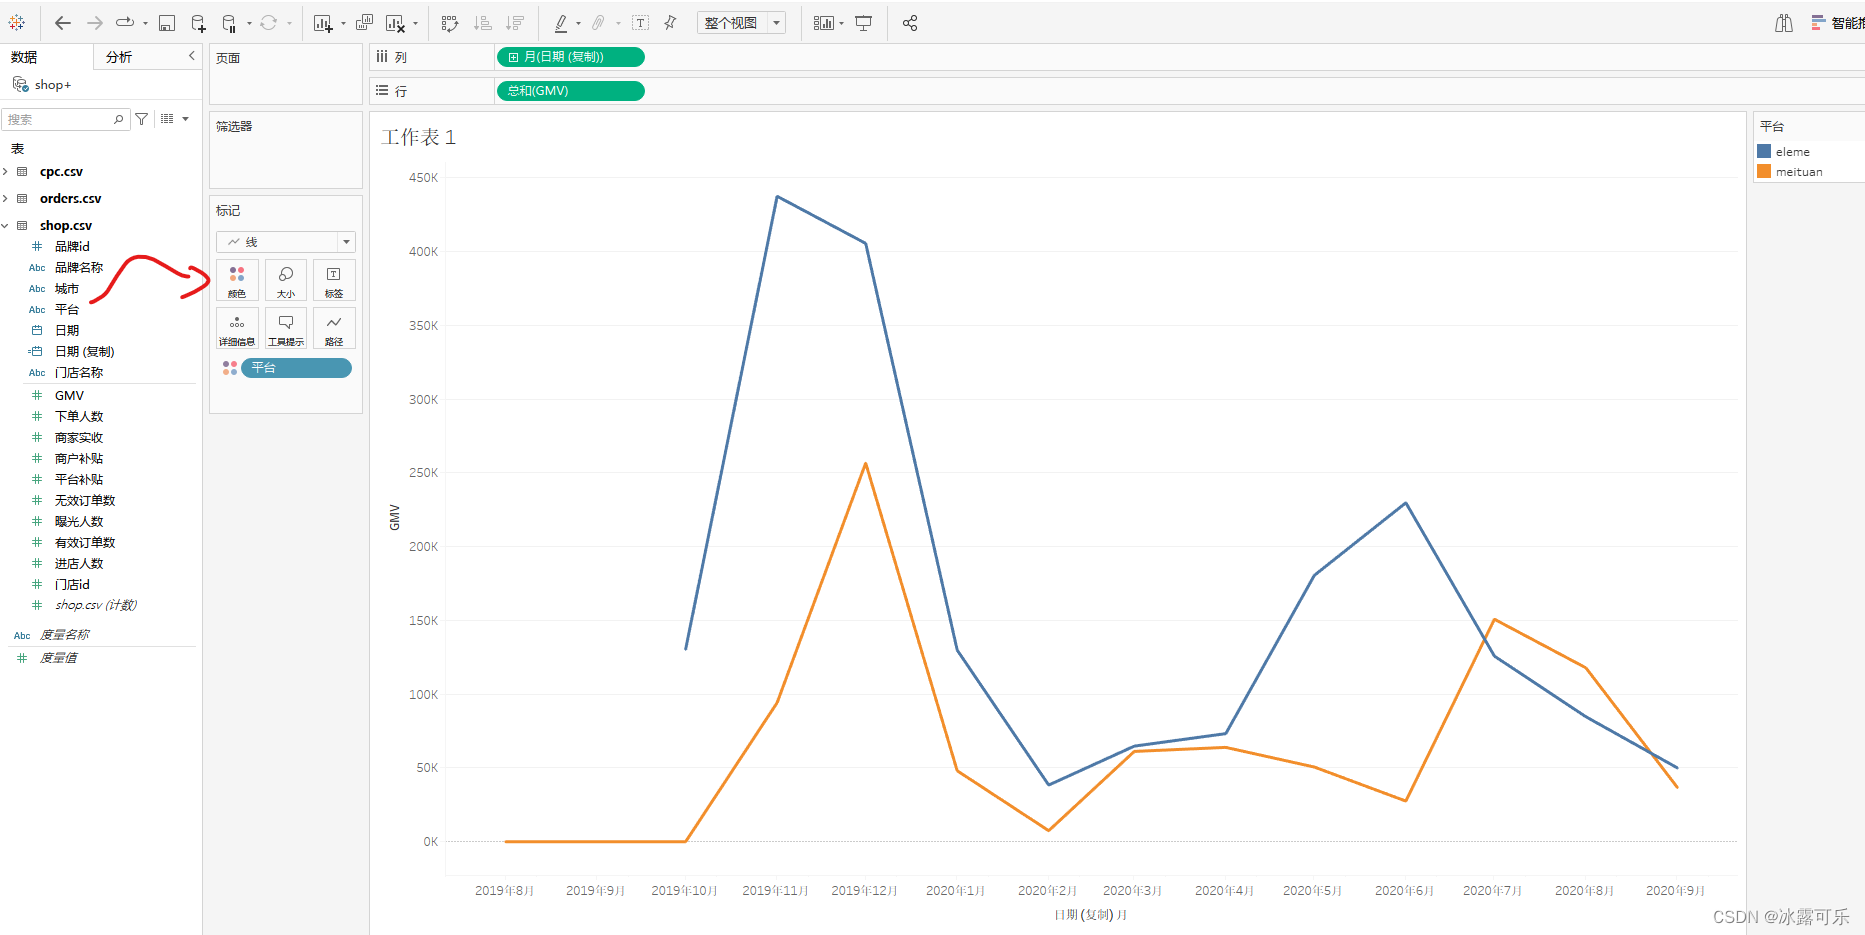The width and height of the screenshot is (1865, 935).
Task: Collapse the shop.csv table
Action: (6, 226)
